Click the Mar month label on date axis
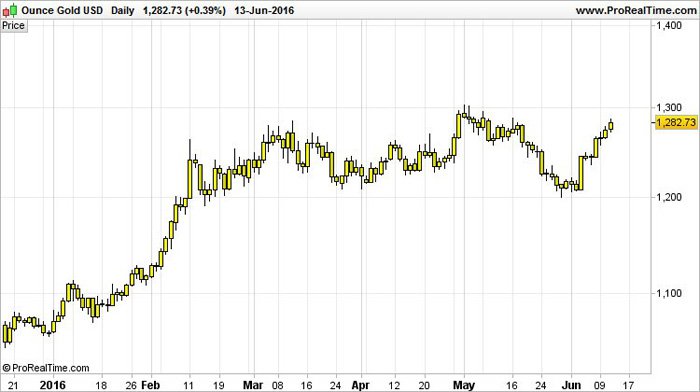Screen dimensions: 700x392 [x=253, y=385]
